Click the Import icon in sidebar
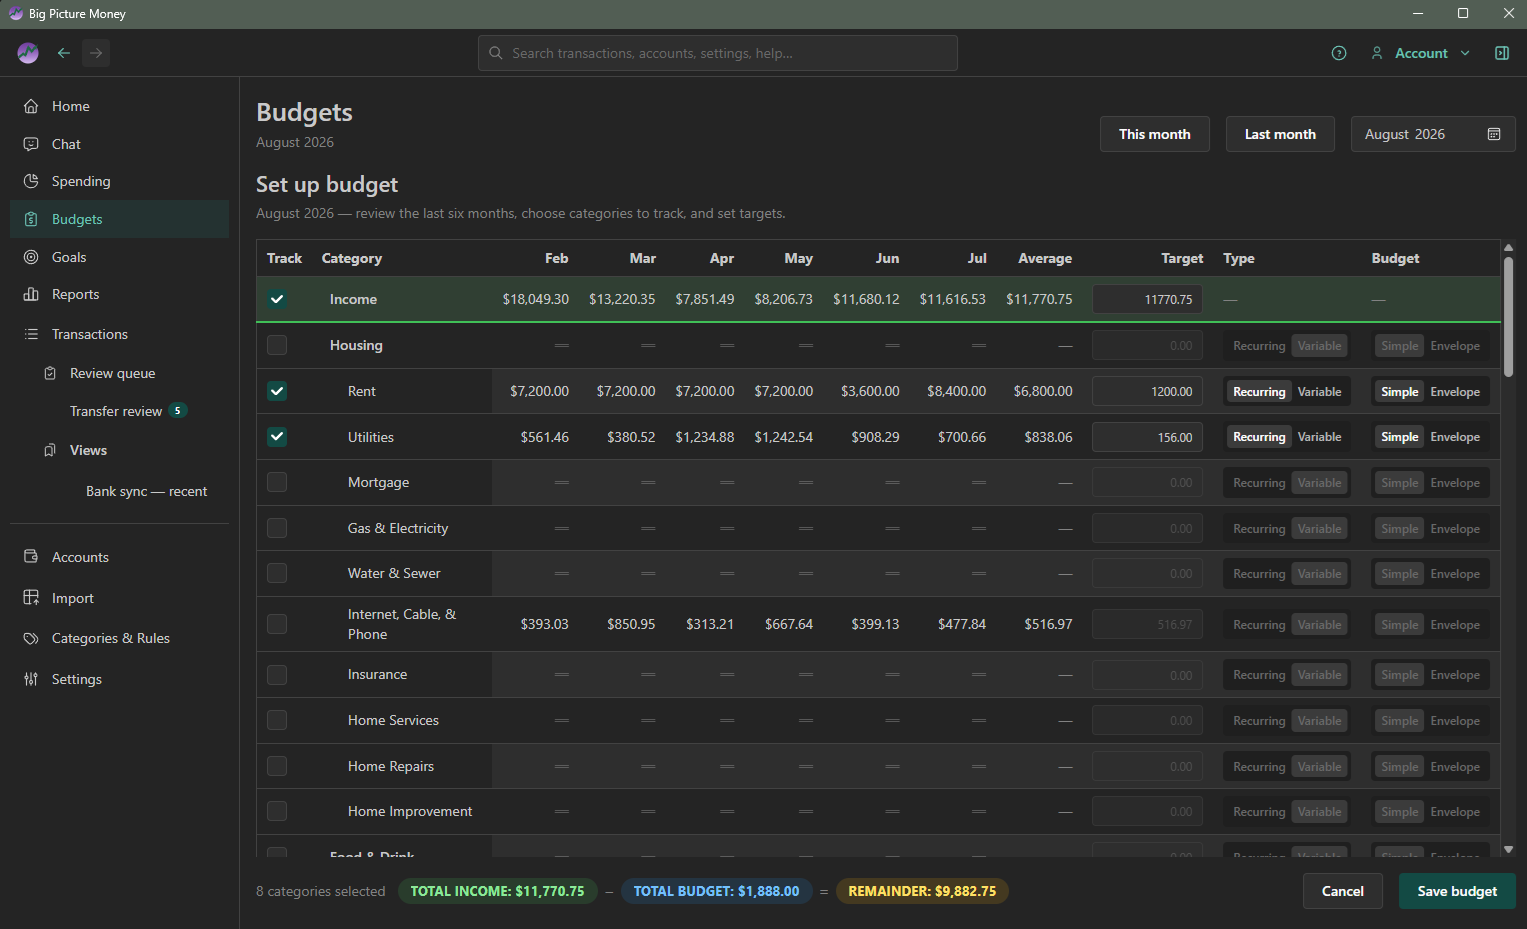The image size is (1527, 929). point(31,598)
